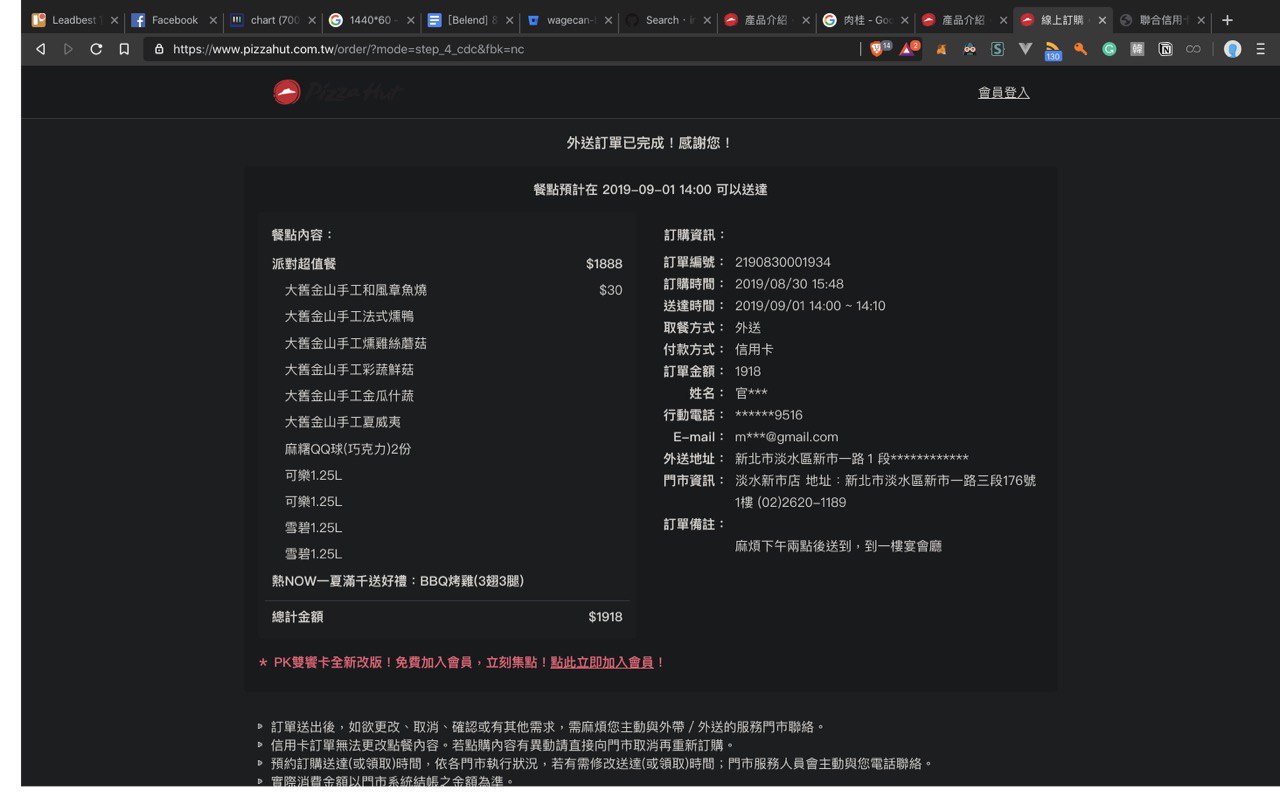This screenshot has height=811, width=1280.
Task: Go back to previous page
Action: tap(40, 49)
